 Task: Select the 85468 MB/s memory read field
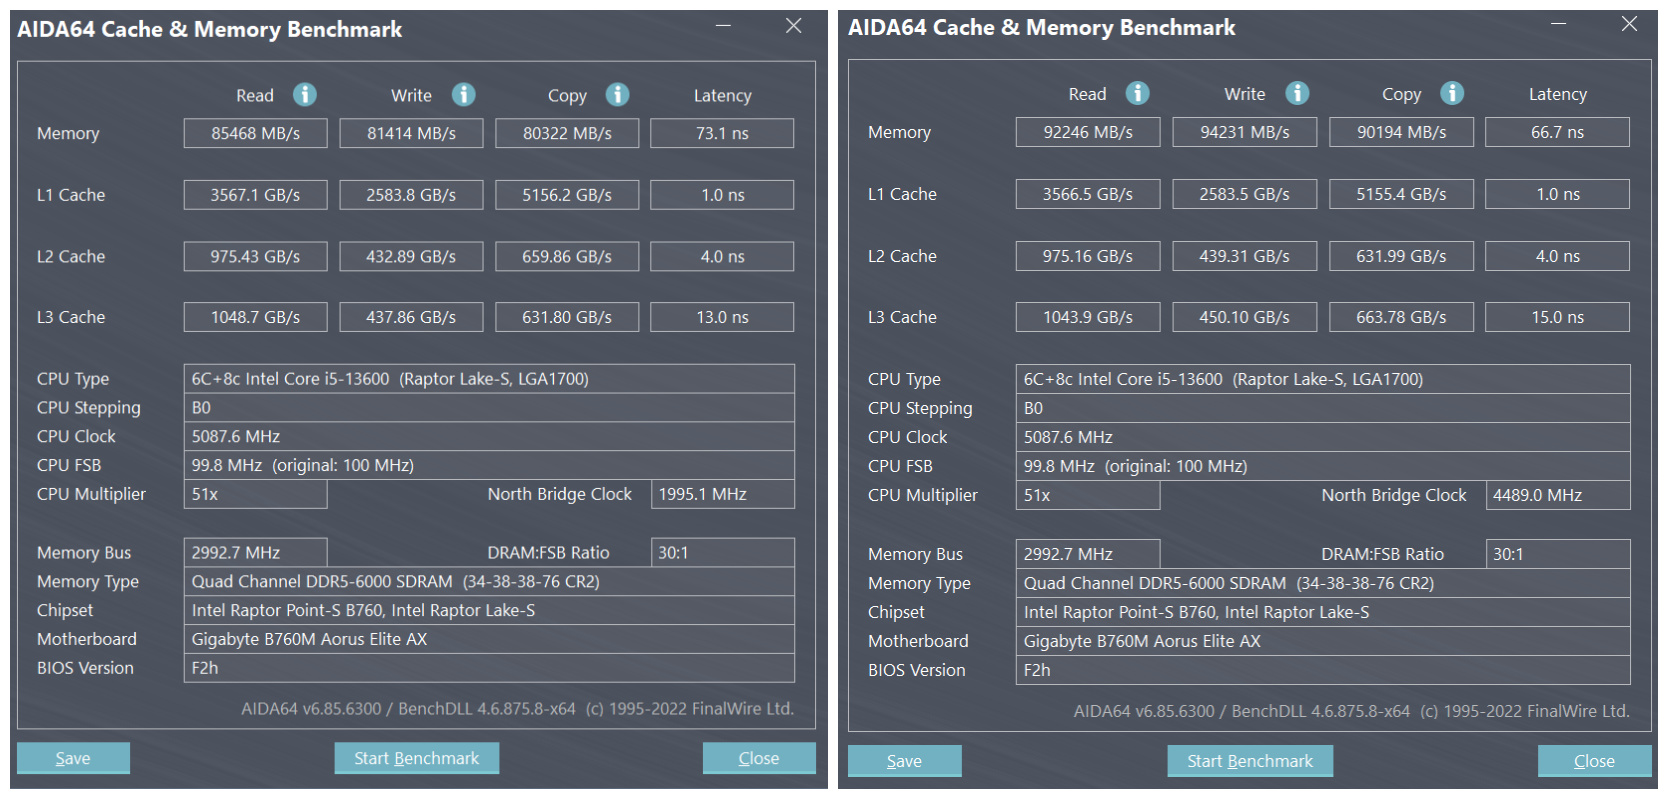[x=255, y=133]
